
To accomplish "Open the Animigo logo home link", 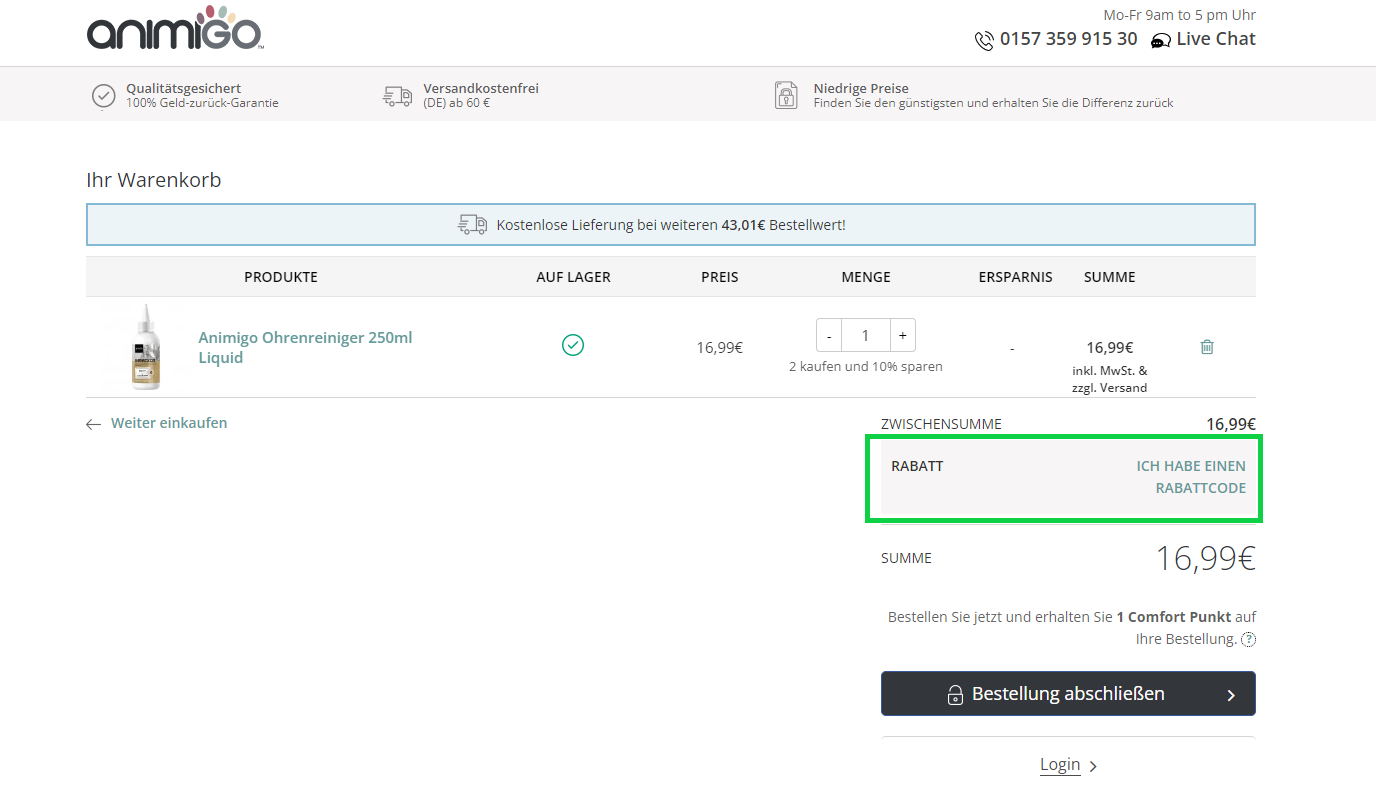I will click(175, 30).
